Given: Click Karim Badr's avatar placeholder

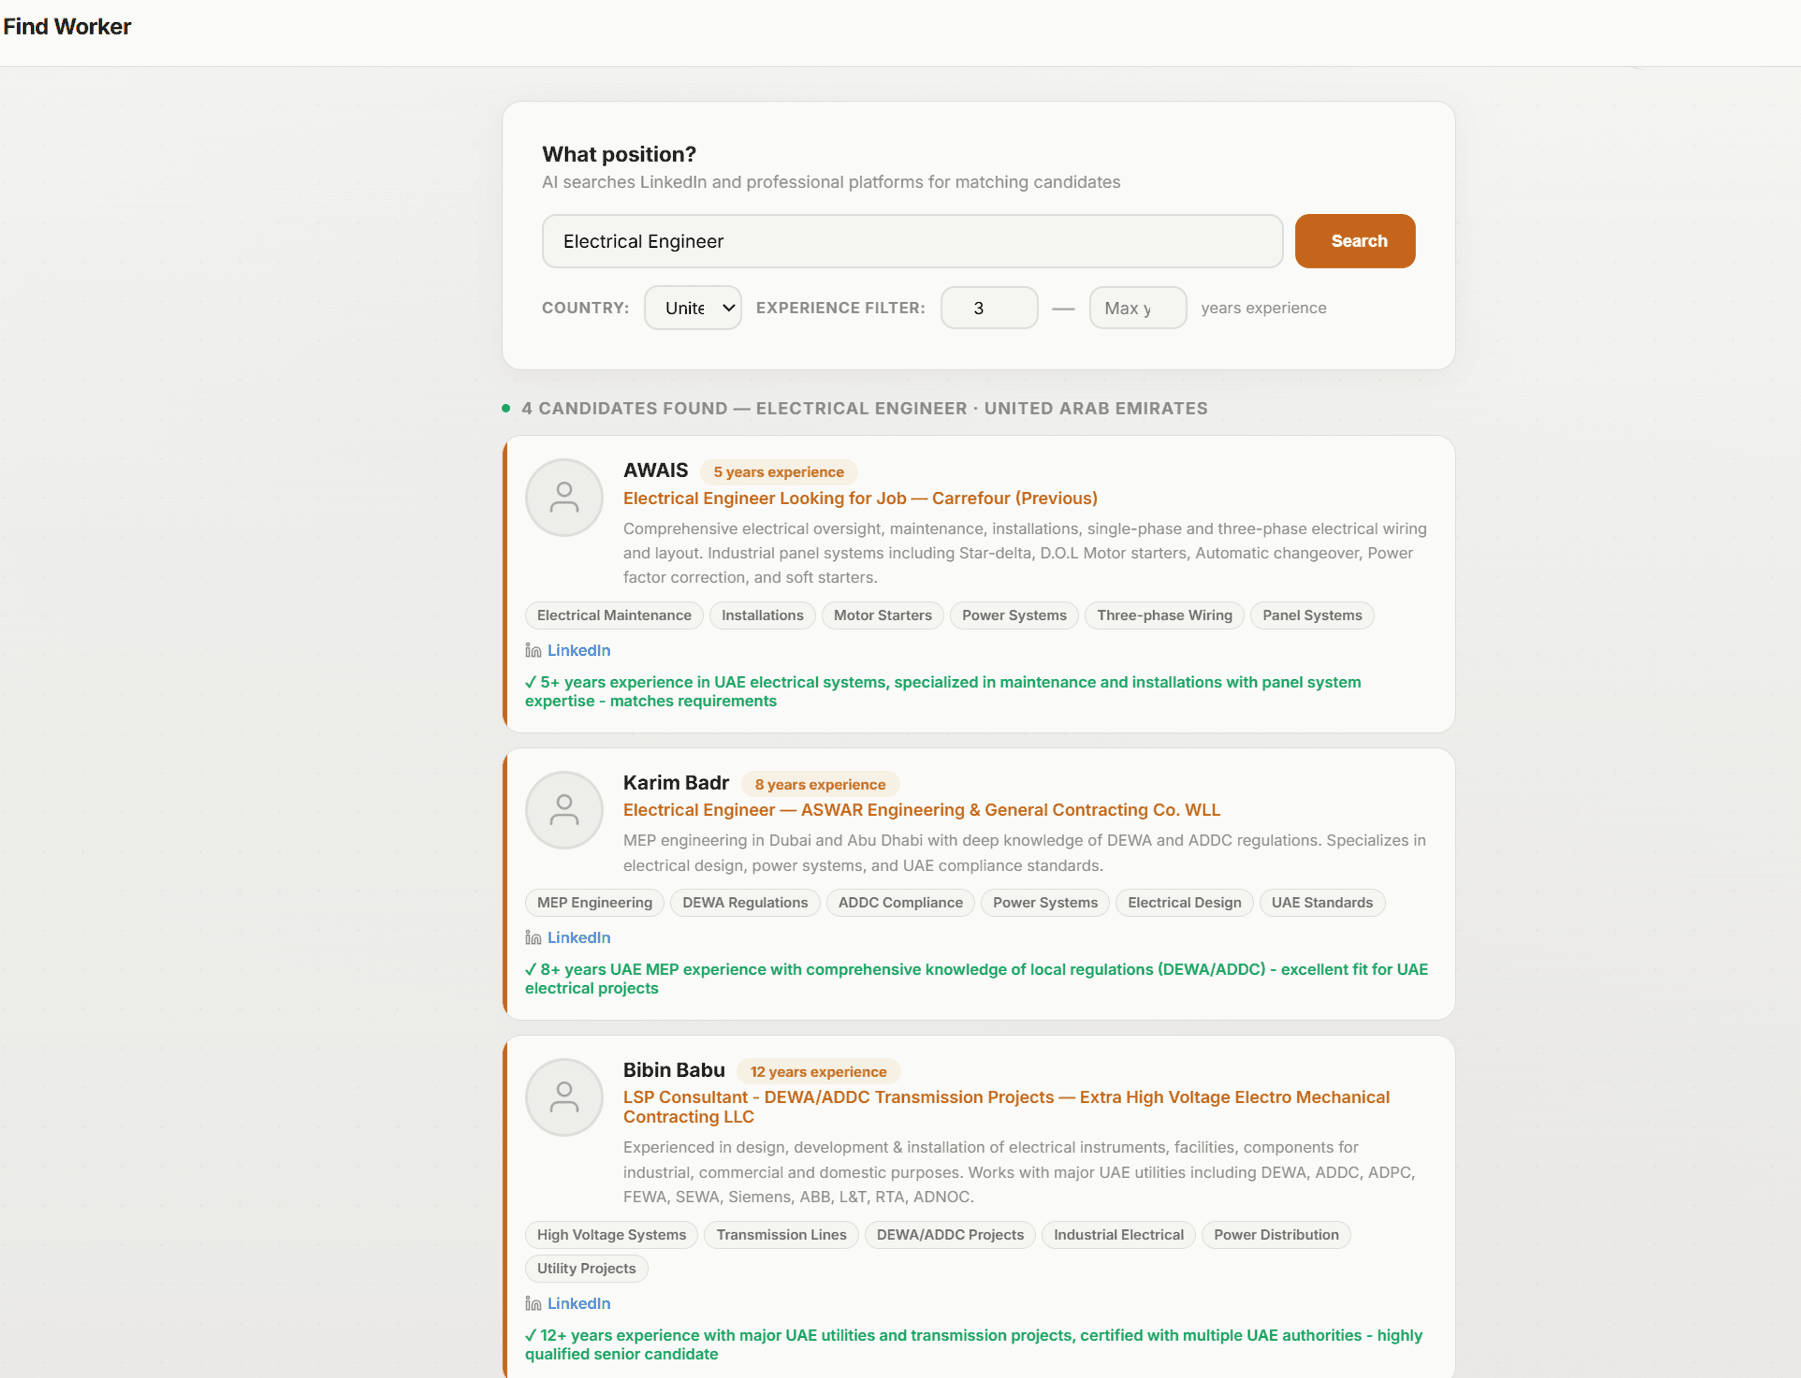Looking at the screenshot, I should tap(564, 809).
